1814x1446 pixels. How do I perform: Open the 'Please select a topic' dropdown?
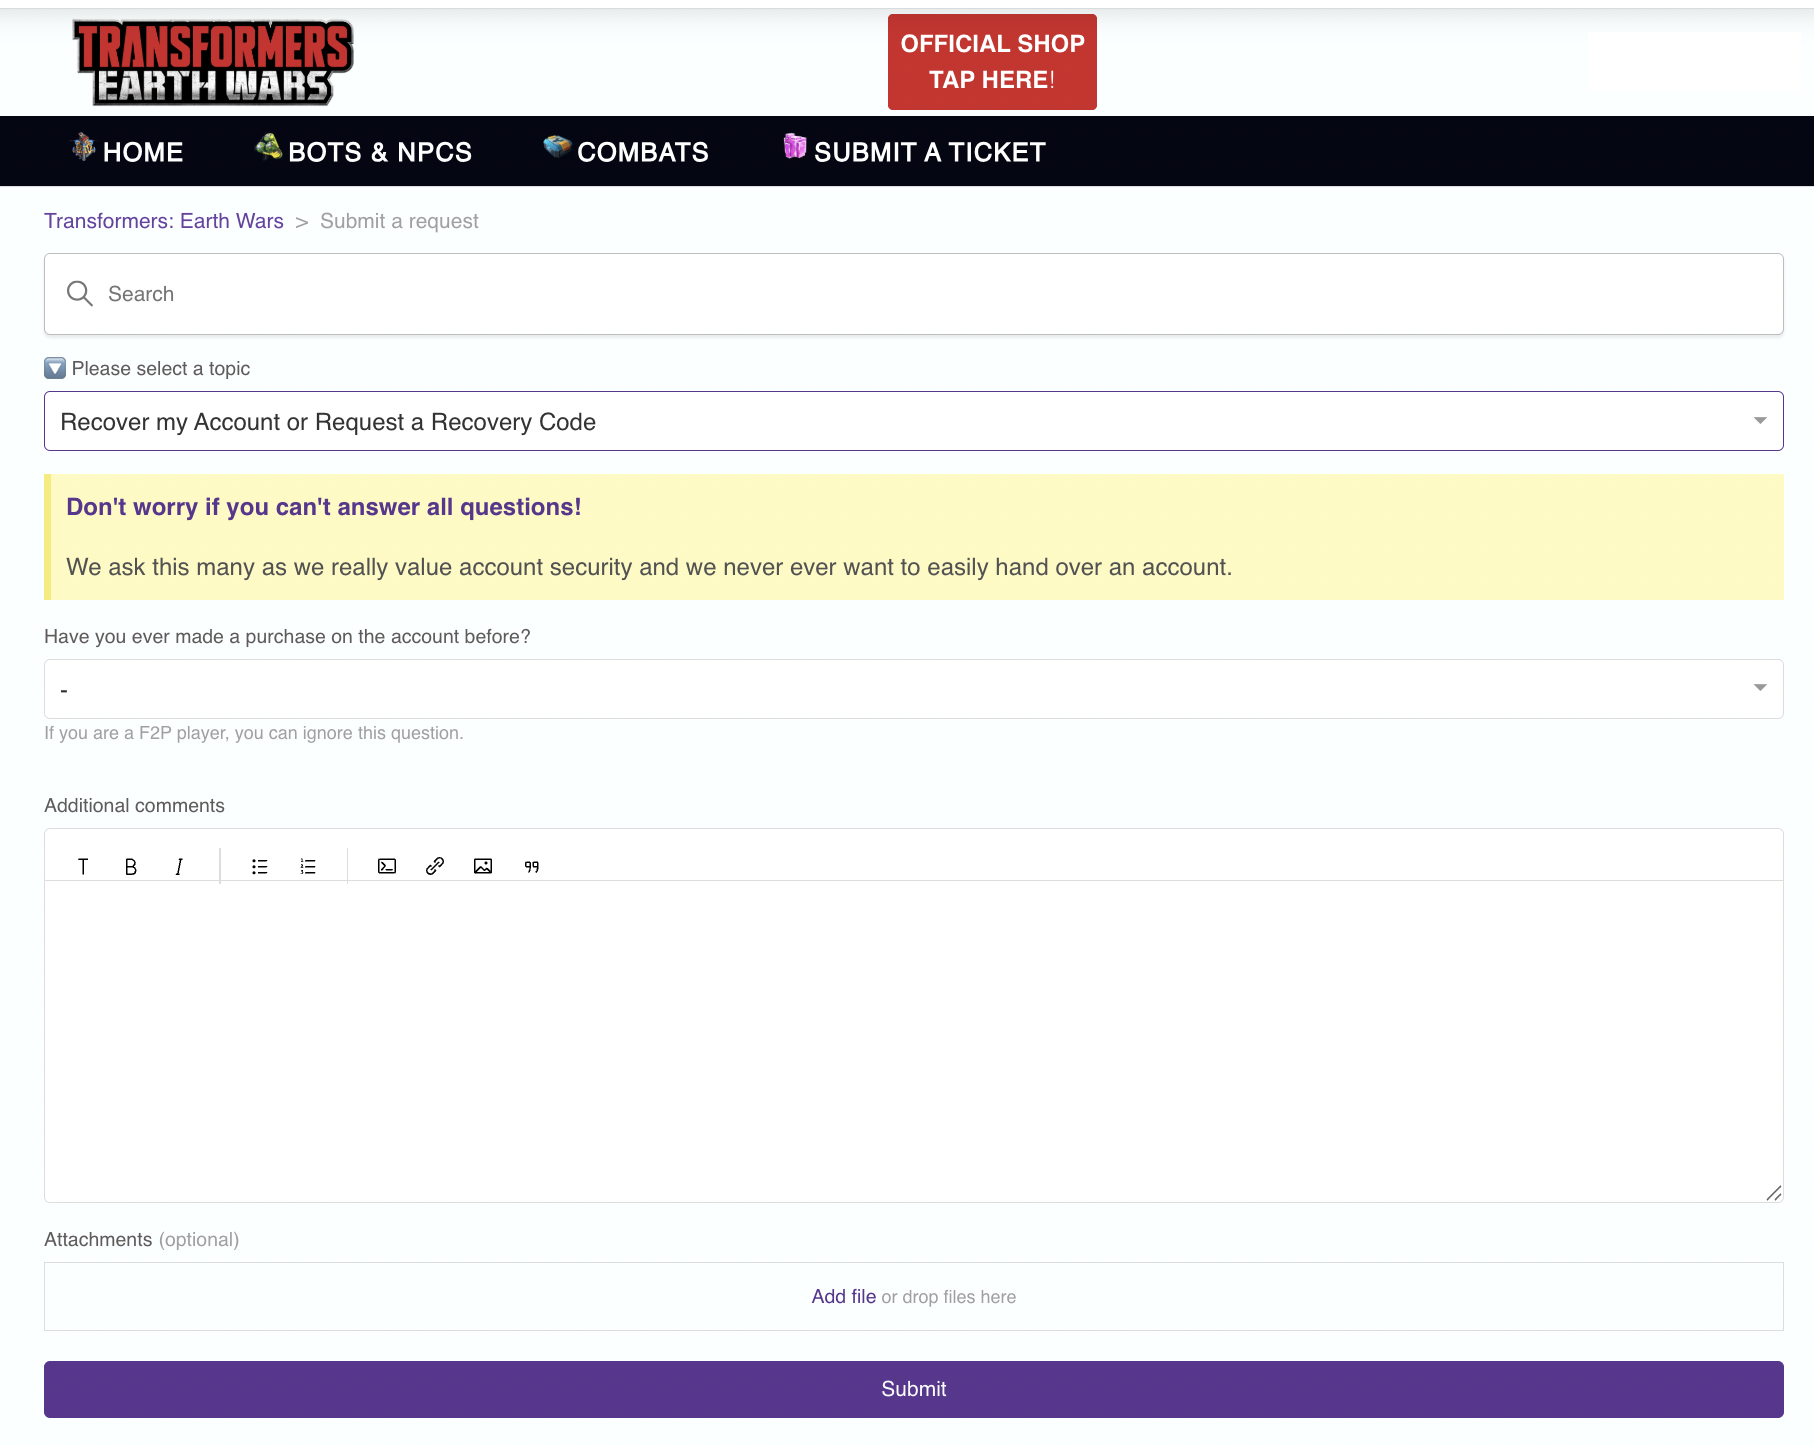[912, 421]
